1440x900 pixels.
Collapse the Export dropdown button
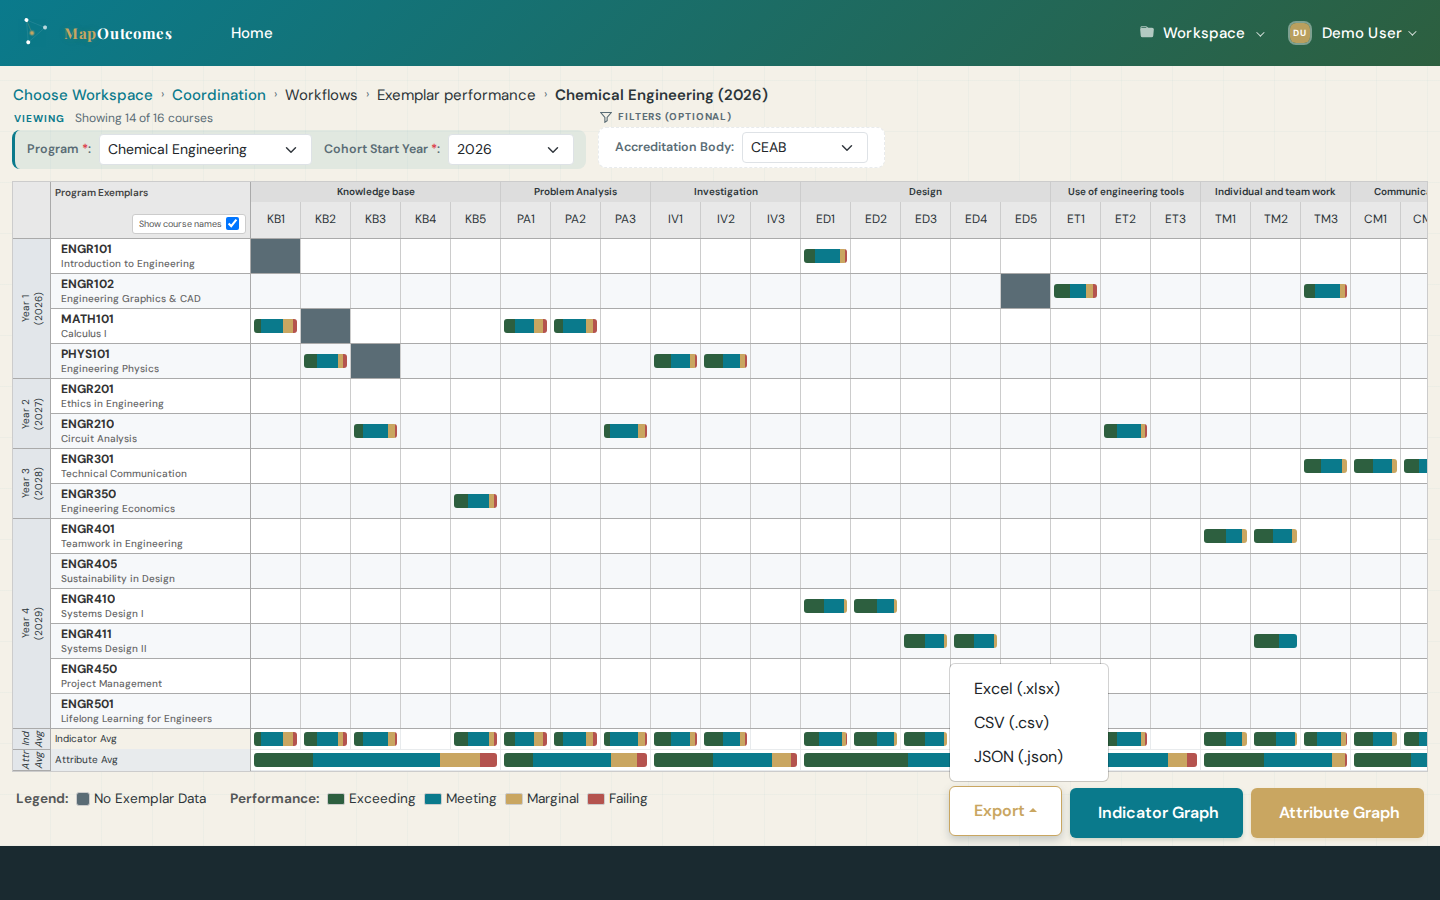[x=1005, y=811]
